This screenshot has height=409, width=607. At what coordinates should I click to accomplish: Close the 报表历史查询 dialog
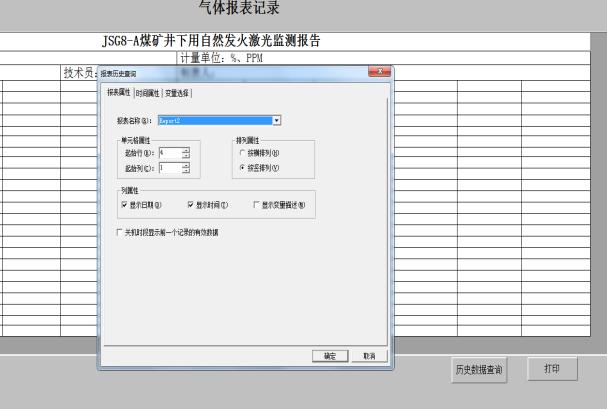379,71
